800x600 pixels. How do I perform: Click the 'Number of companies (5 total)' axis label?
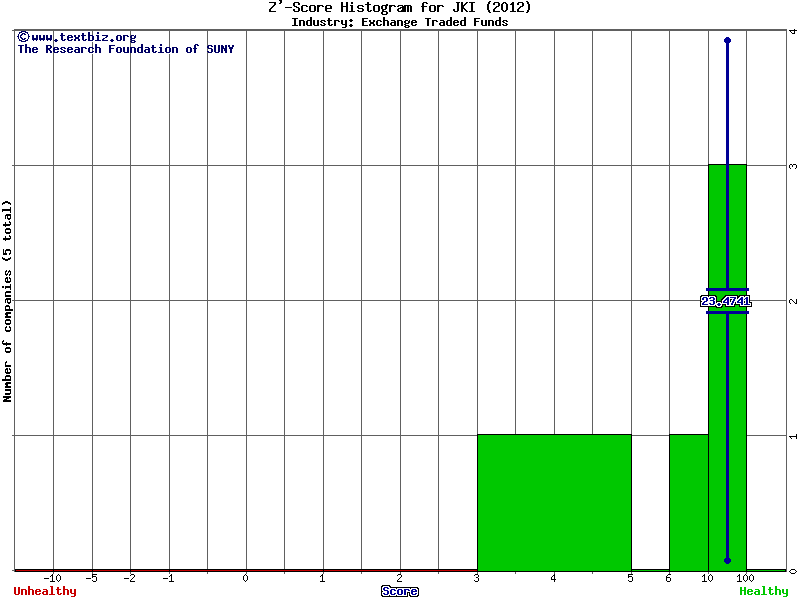tap(7, 301)
